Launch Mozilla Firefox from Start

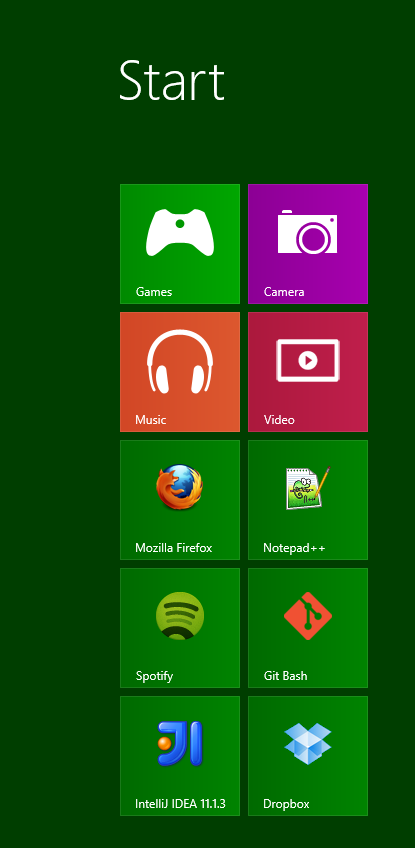pyautogui.click(x=180, y=500)
